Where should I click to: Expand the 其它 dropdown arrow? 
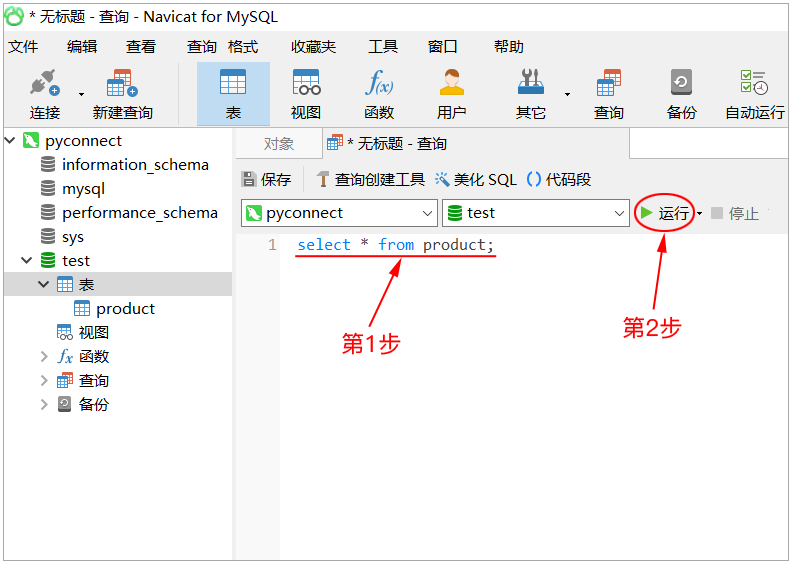point(567,94)
